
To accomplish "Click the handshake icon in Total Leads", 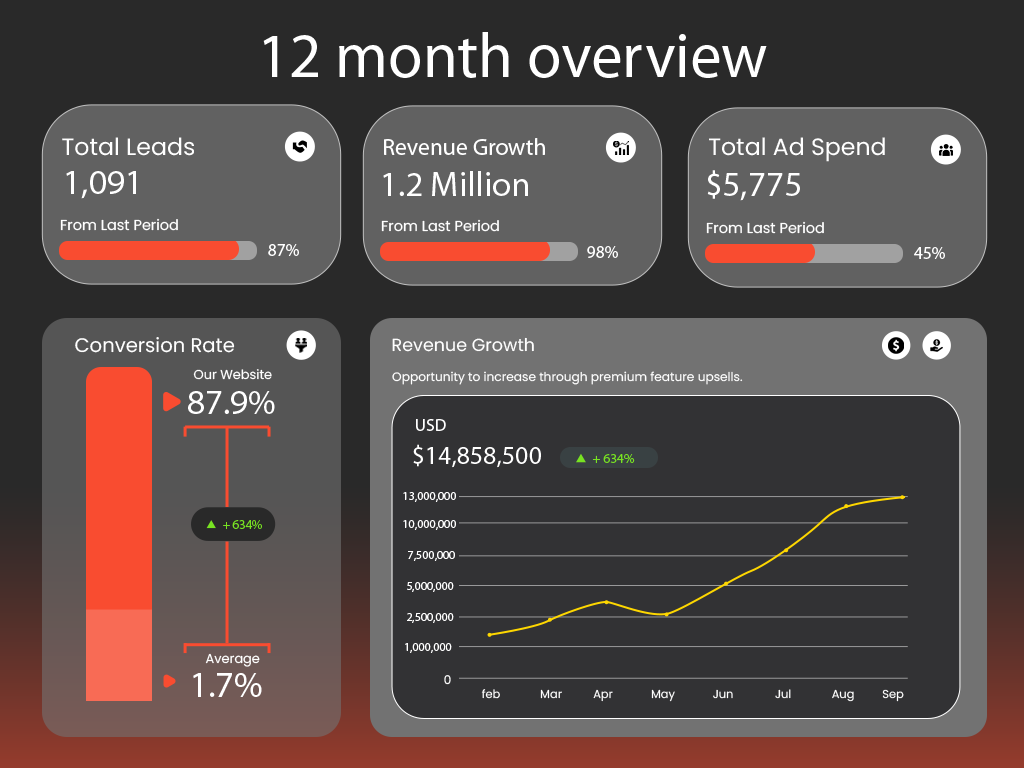I will point(299,147).
